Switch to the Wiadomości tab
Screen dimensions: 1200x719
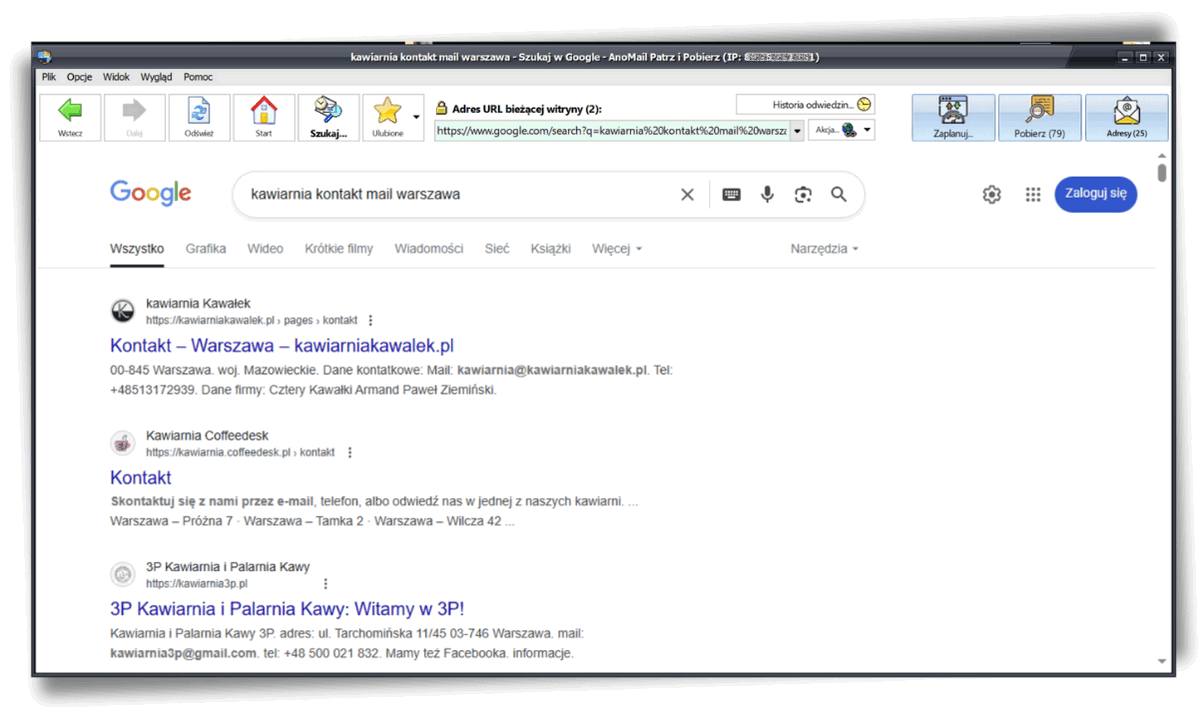point(429,249)
